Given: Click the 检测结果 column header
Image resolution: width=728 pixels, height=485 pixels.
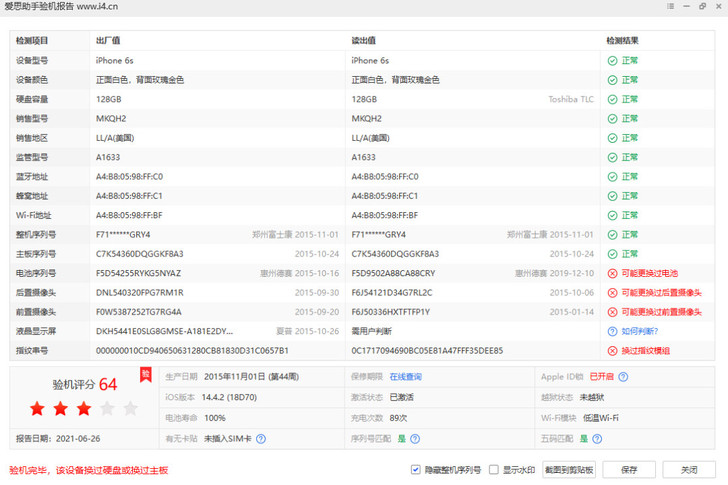Looking at the screenshot, I should click(x=623, y=41).
